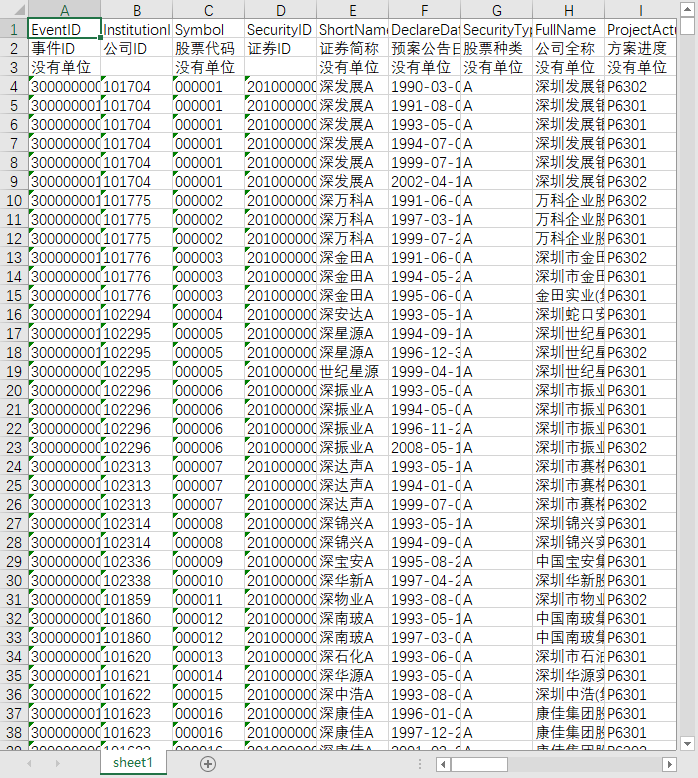The height and width of the screenshot is (778, 698).
Task: Select the 股票代码 cell
Action: click(209, 48)
